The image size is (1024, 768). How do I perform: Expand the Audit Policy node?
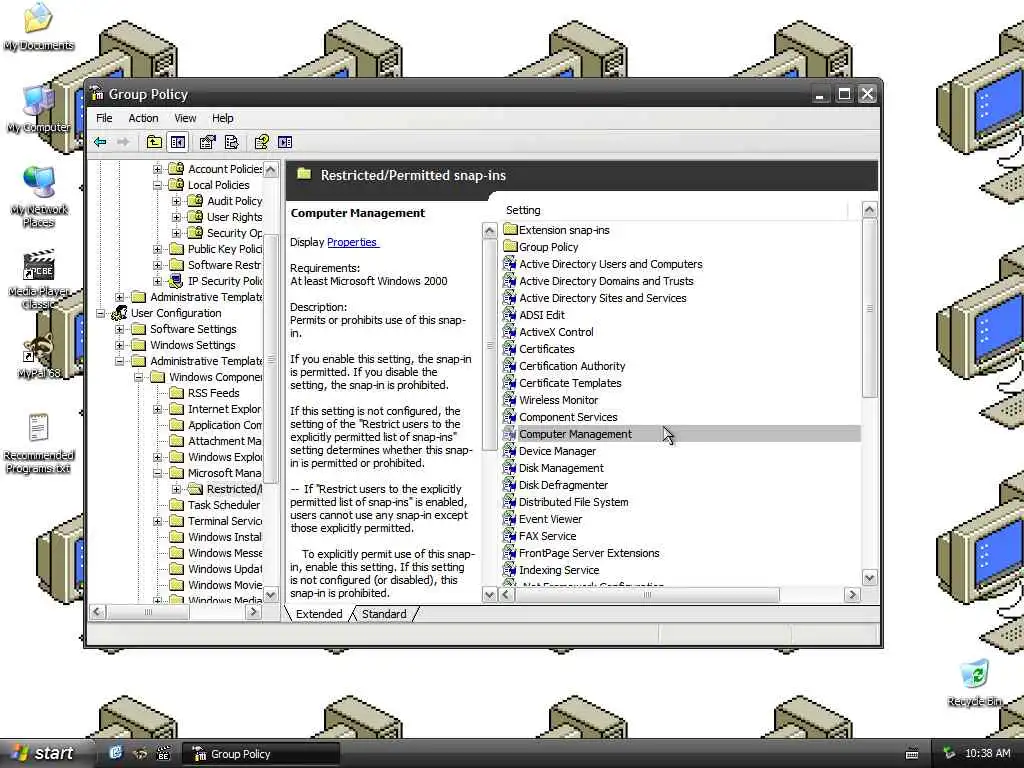(176, 201)
